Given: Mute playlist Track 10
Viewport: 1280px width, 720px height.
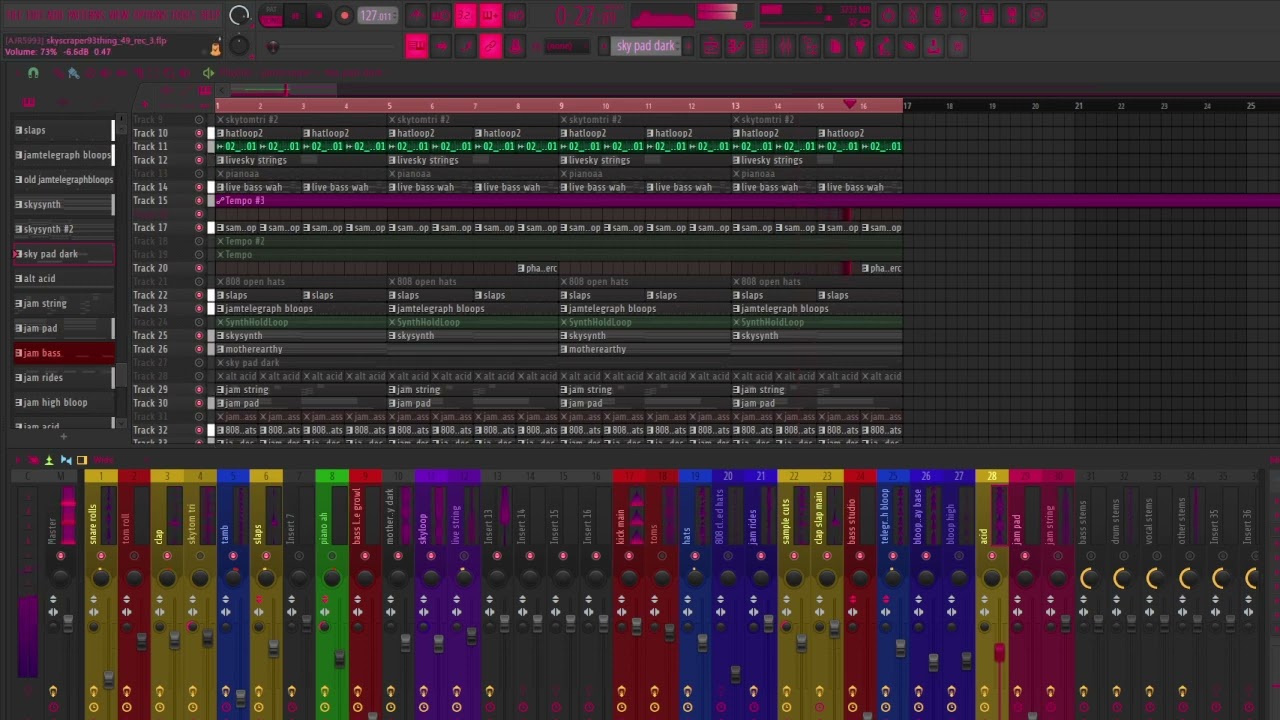Looking at the screenshot, I should pyautogui.click(x=199, y=133).
